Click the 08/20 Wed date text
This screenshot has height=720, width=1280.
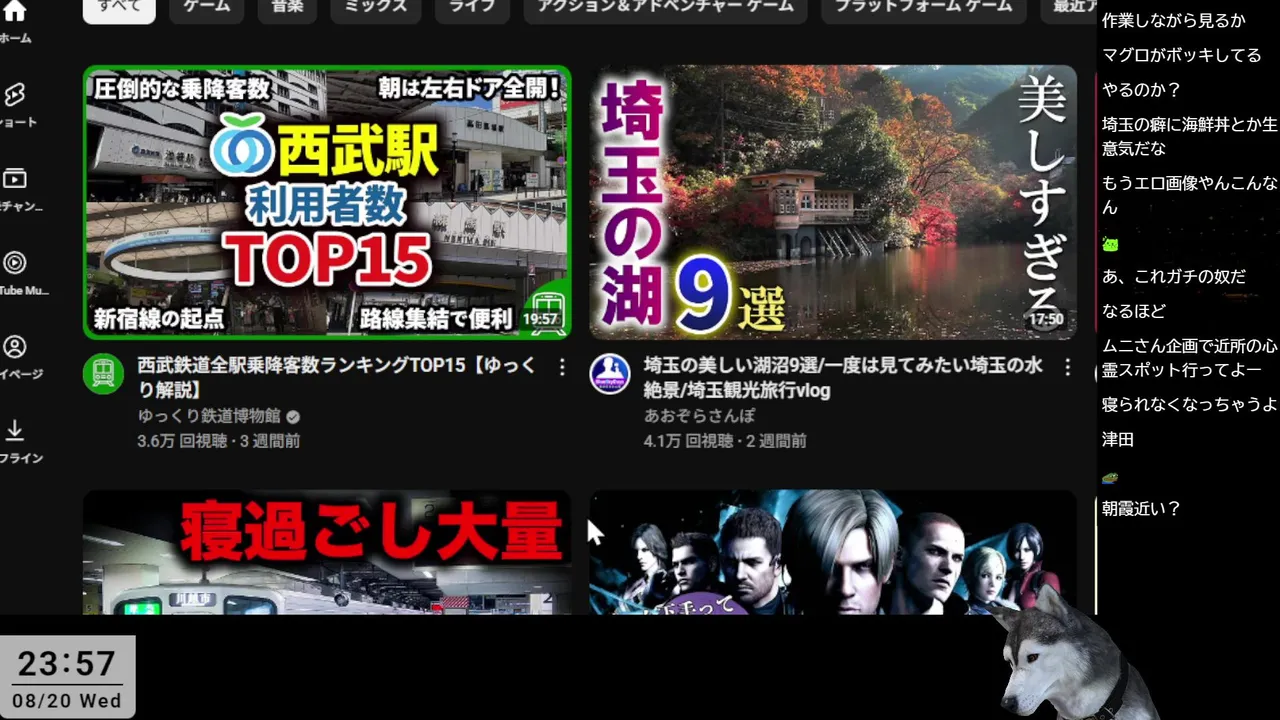[x=67, y=701]
